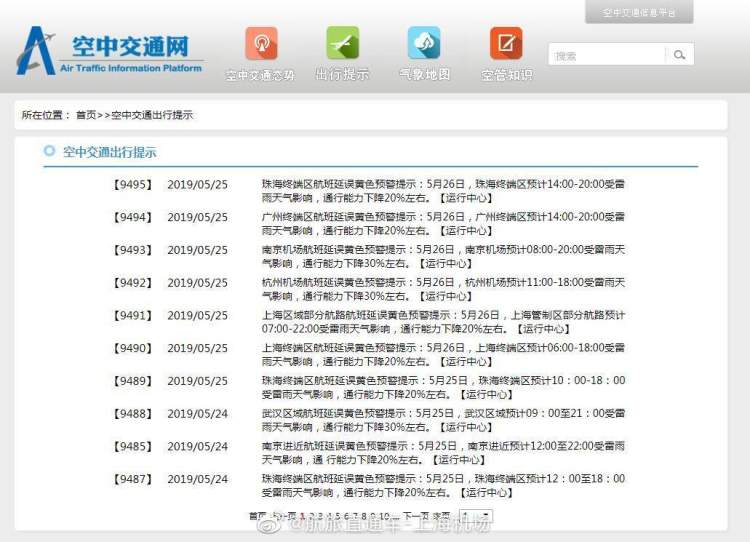
Task: Open the page-number jump dropdown
Action: (x=476, y=516)
